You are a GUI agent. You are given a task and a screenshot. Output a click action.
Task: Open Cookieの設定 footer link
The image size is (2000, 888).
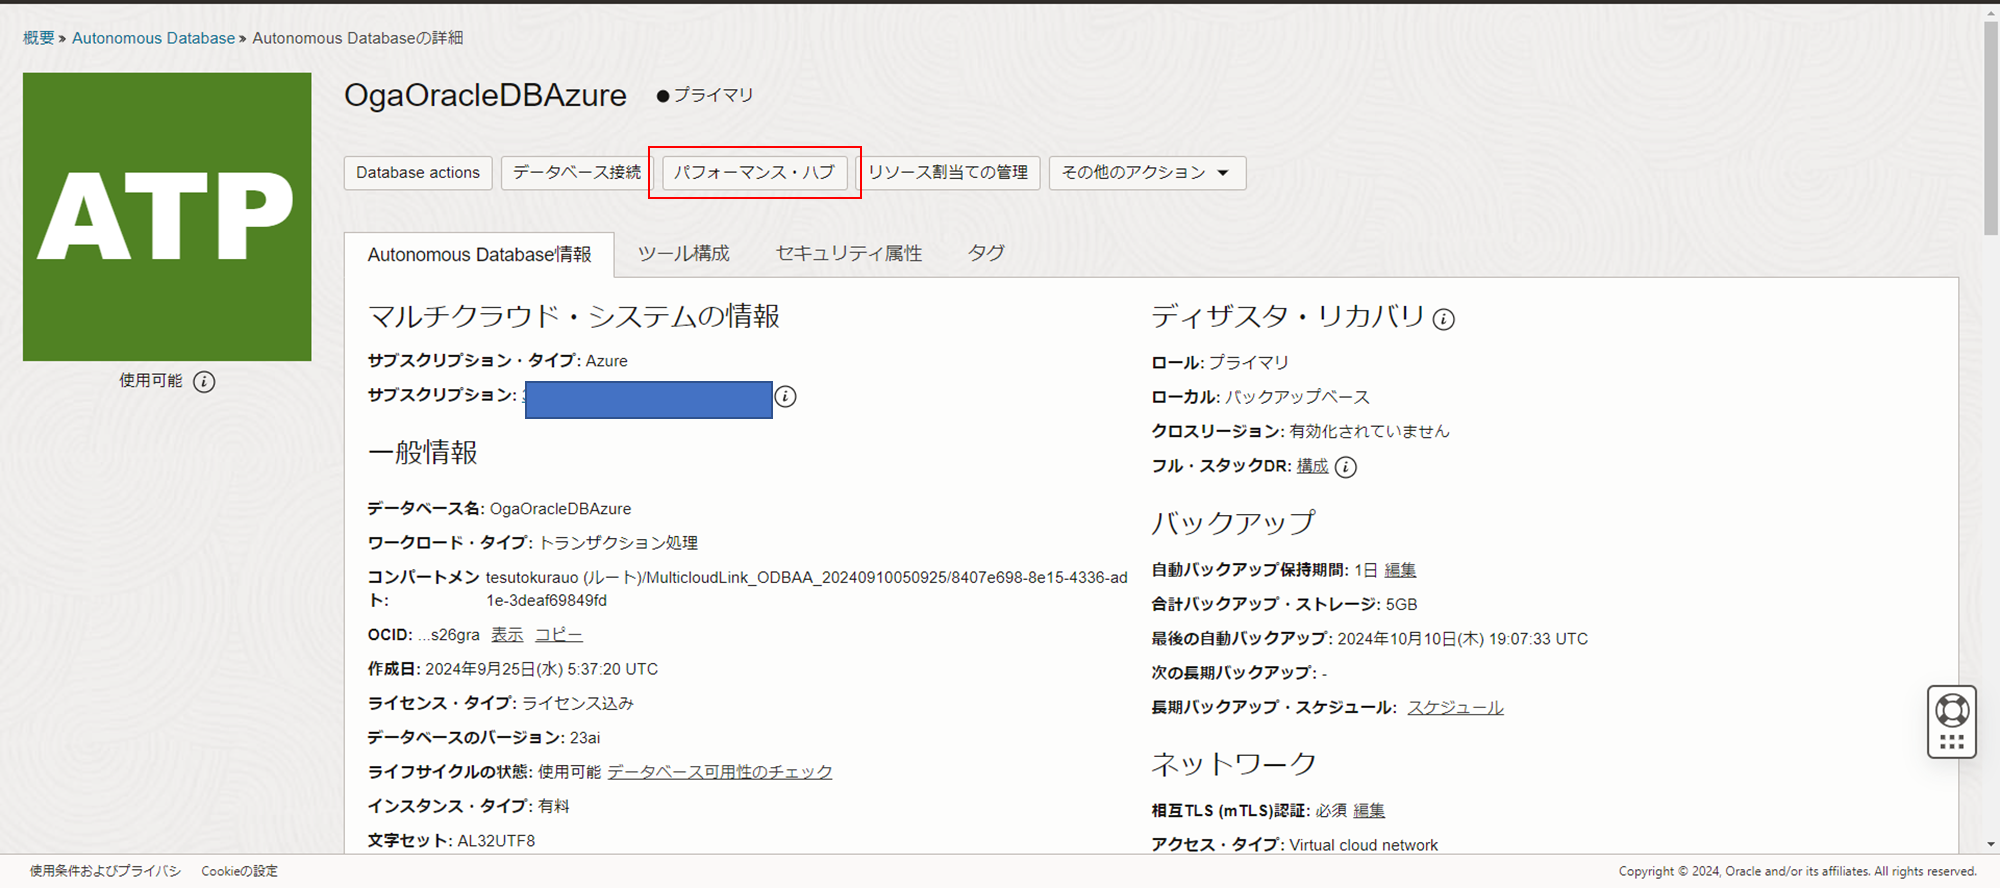(x=240, y=871)
